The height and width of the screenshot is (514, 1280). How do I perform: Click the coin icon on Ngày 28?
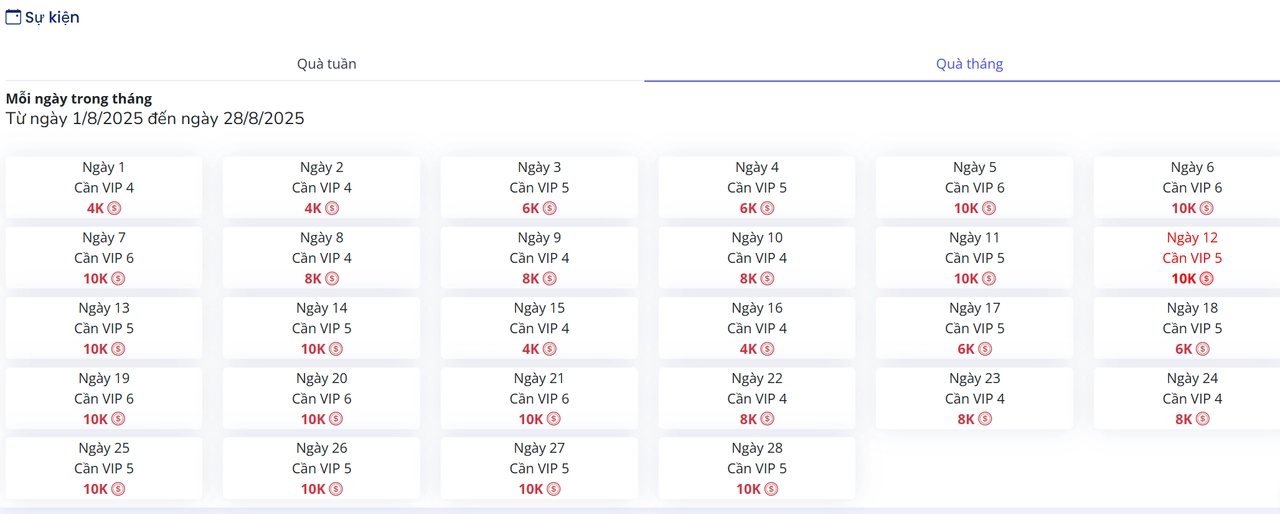(x=771, y=489)
